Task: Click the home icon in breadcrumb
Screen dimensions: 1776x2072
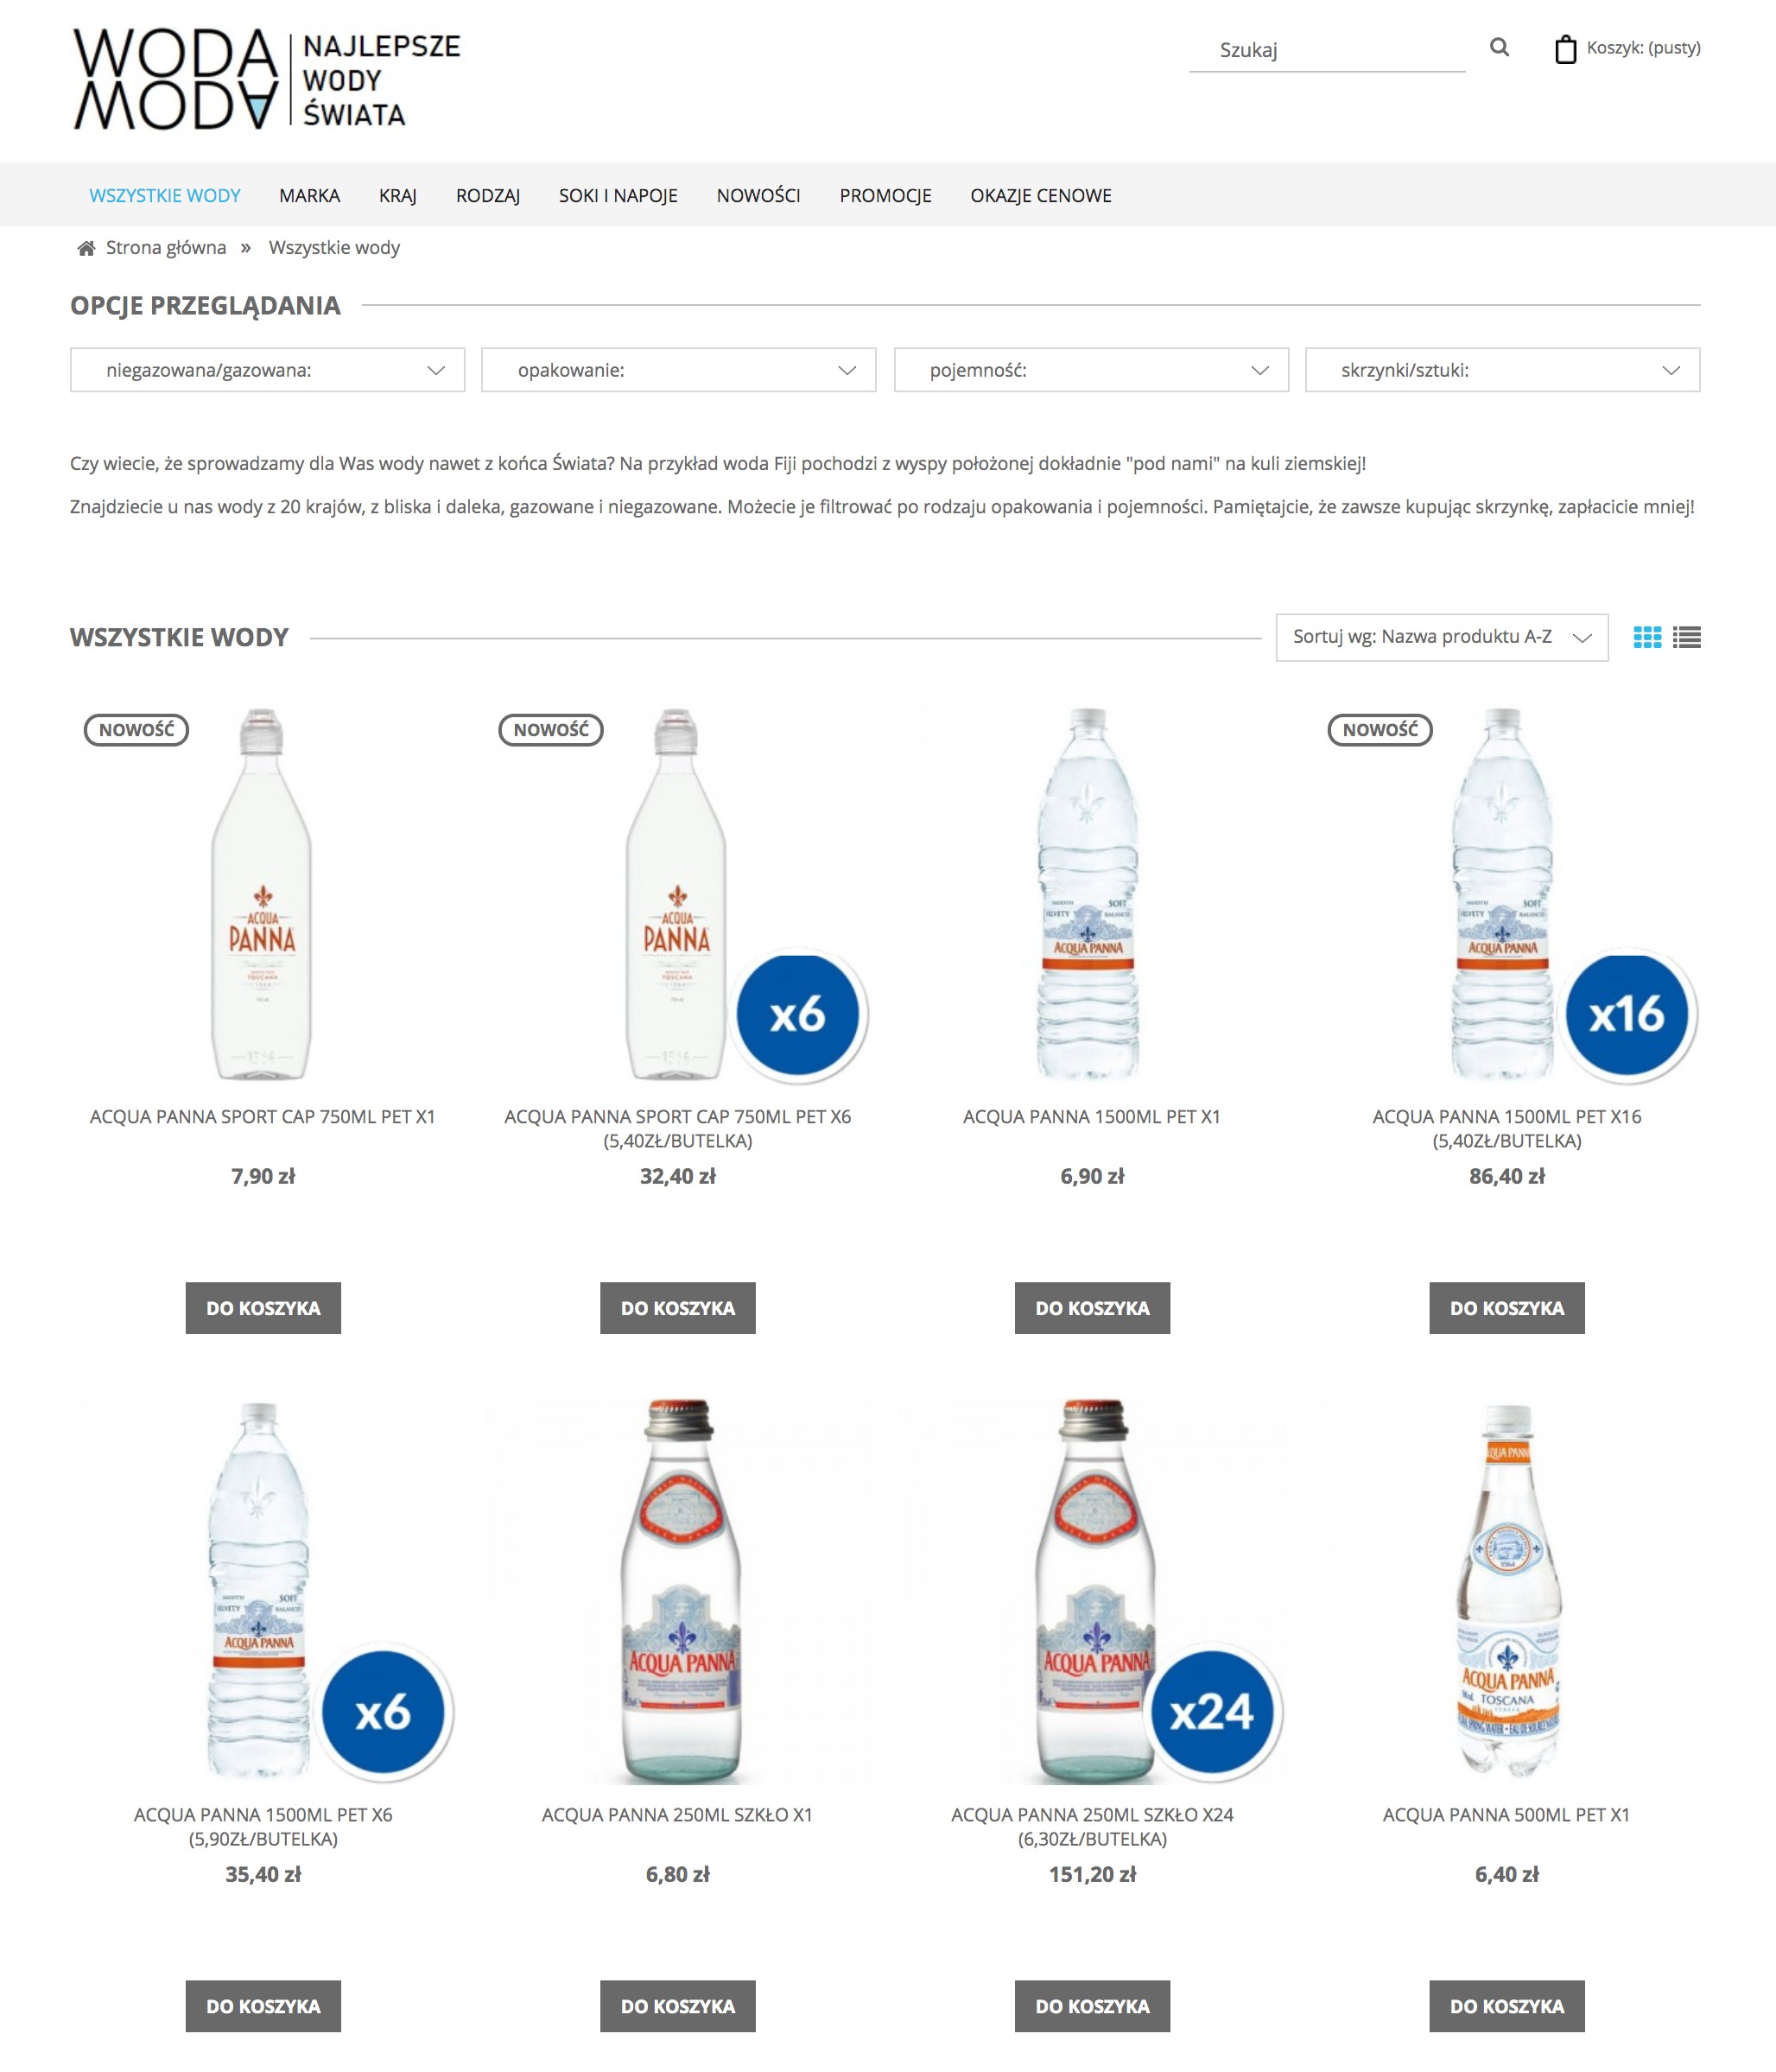Action: [x=87, y=248]
